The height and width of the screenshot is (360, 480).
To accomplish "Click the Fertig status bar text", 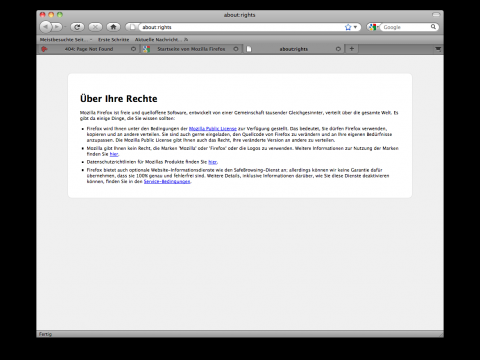I will [45, 334].
